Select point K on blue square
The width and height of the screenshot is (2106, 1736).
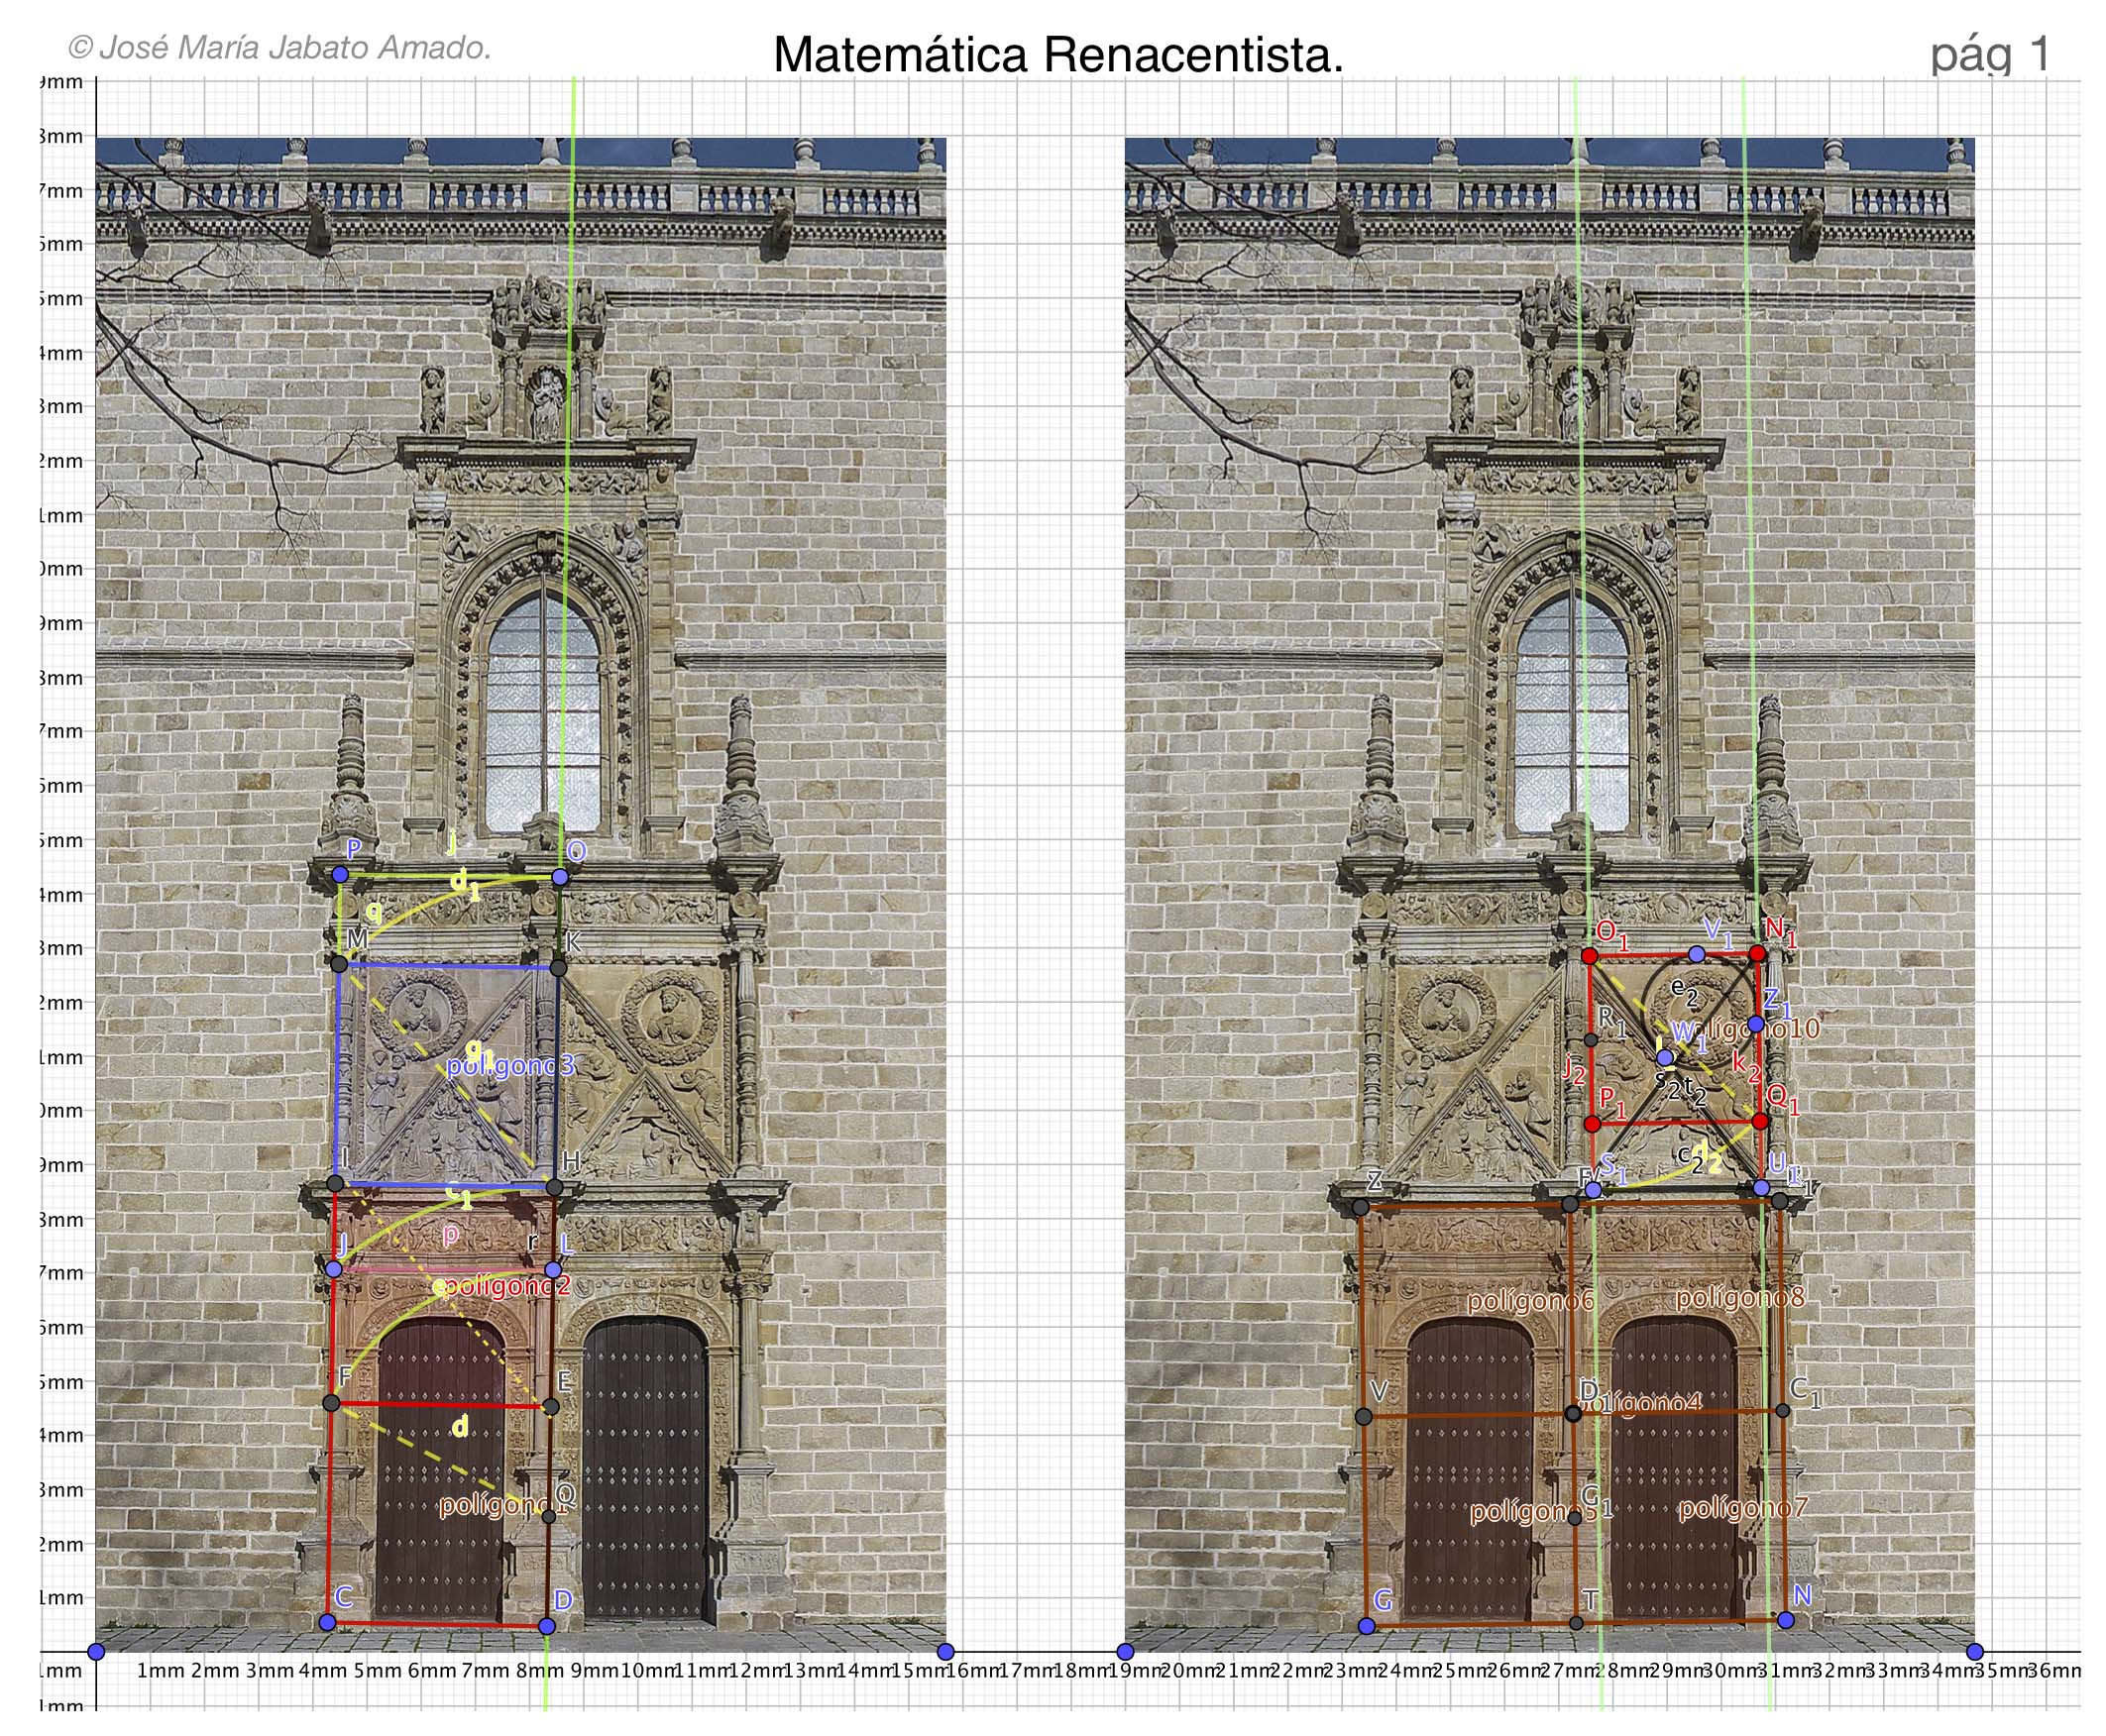click(x=559, y=968)
